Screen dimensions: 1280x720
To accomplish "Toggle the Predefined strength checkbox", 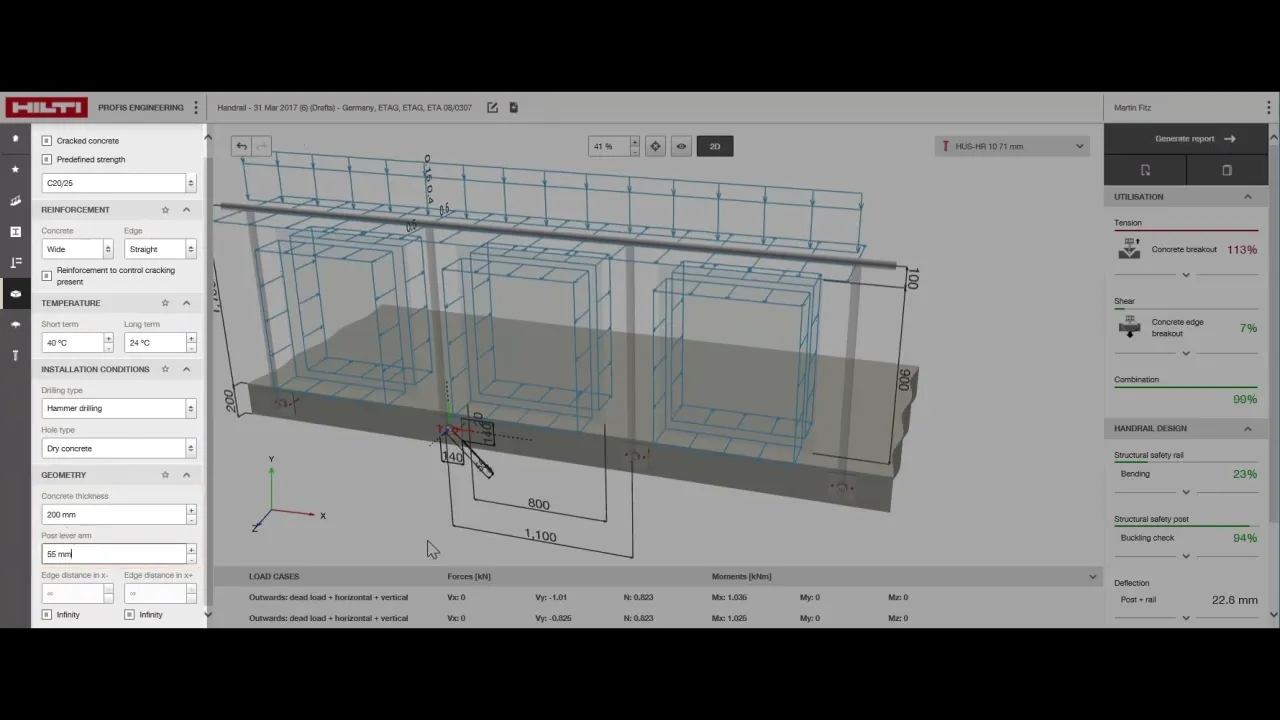I will [47, 159].
